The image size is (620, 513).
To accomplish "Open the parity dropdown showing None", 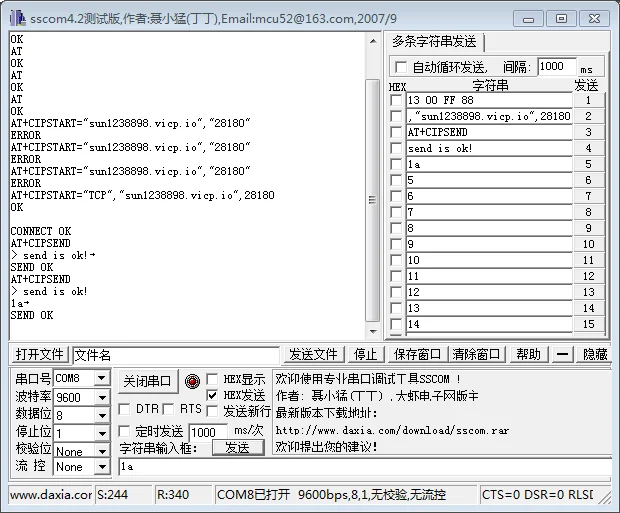I will 102,451.
